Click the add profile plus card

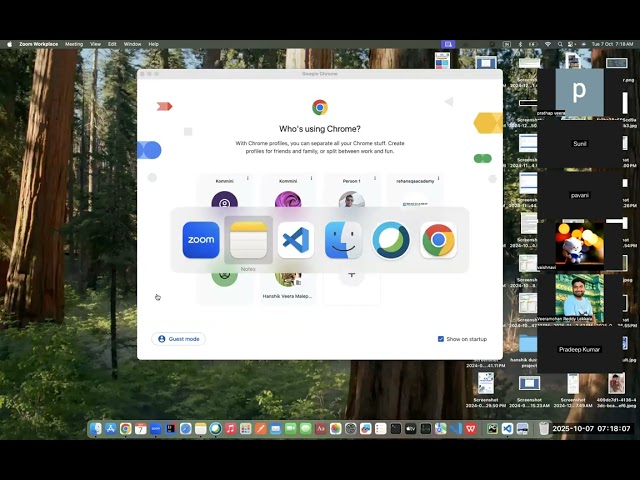point(351,287)
